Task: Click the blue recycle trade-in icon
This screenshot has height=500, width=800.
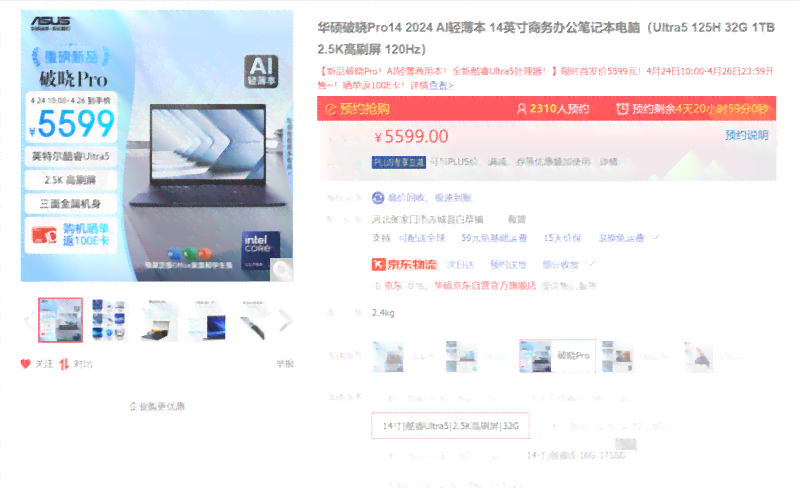Action: [379, 198]
